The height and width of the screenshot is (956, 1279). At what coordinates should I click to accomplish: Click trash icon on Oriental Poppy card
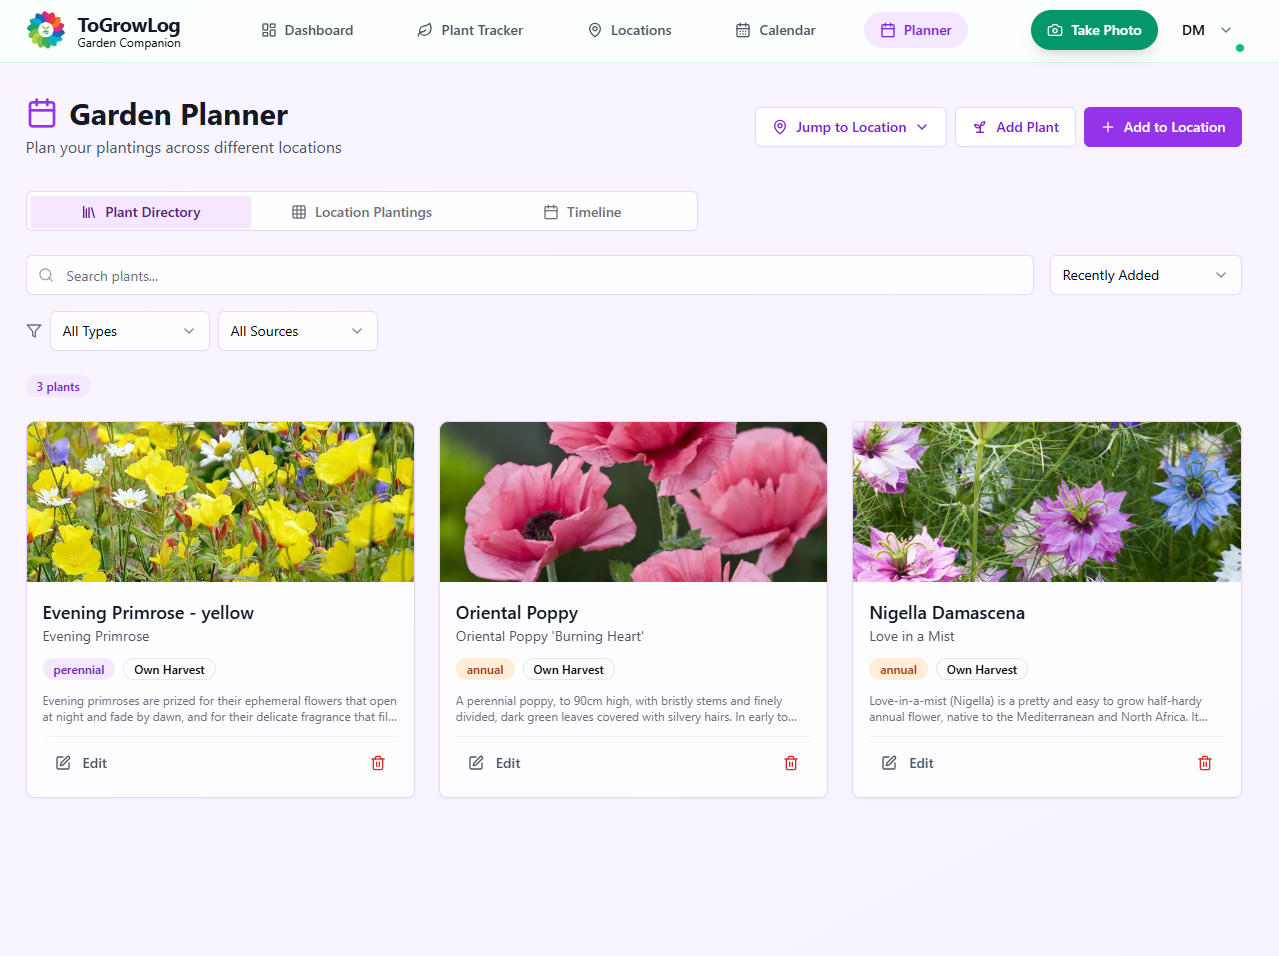pyautogui.click(x=791, y=763)
